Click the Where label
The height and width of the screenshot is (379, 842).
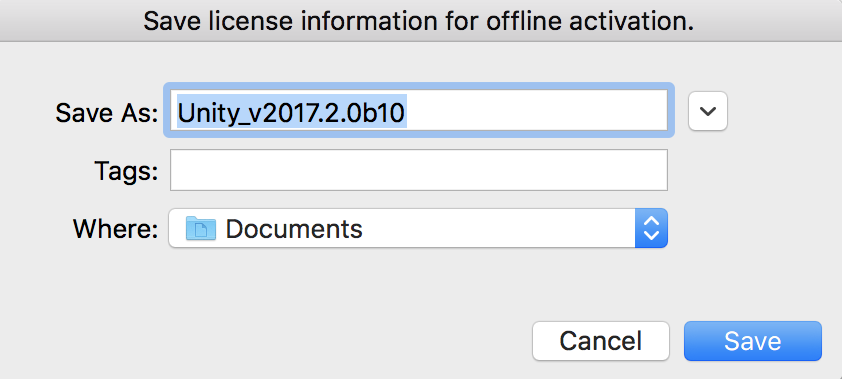(x=115, y=229)
